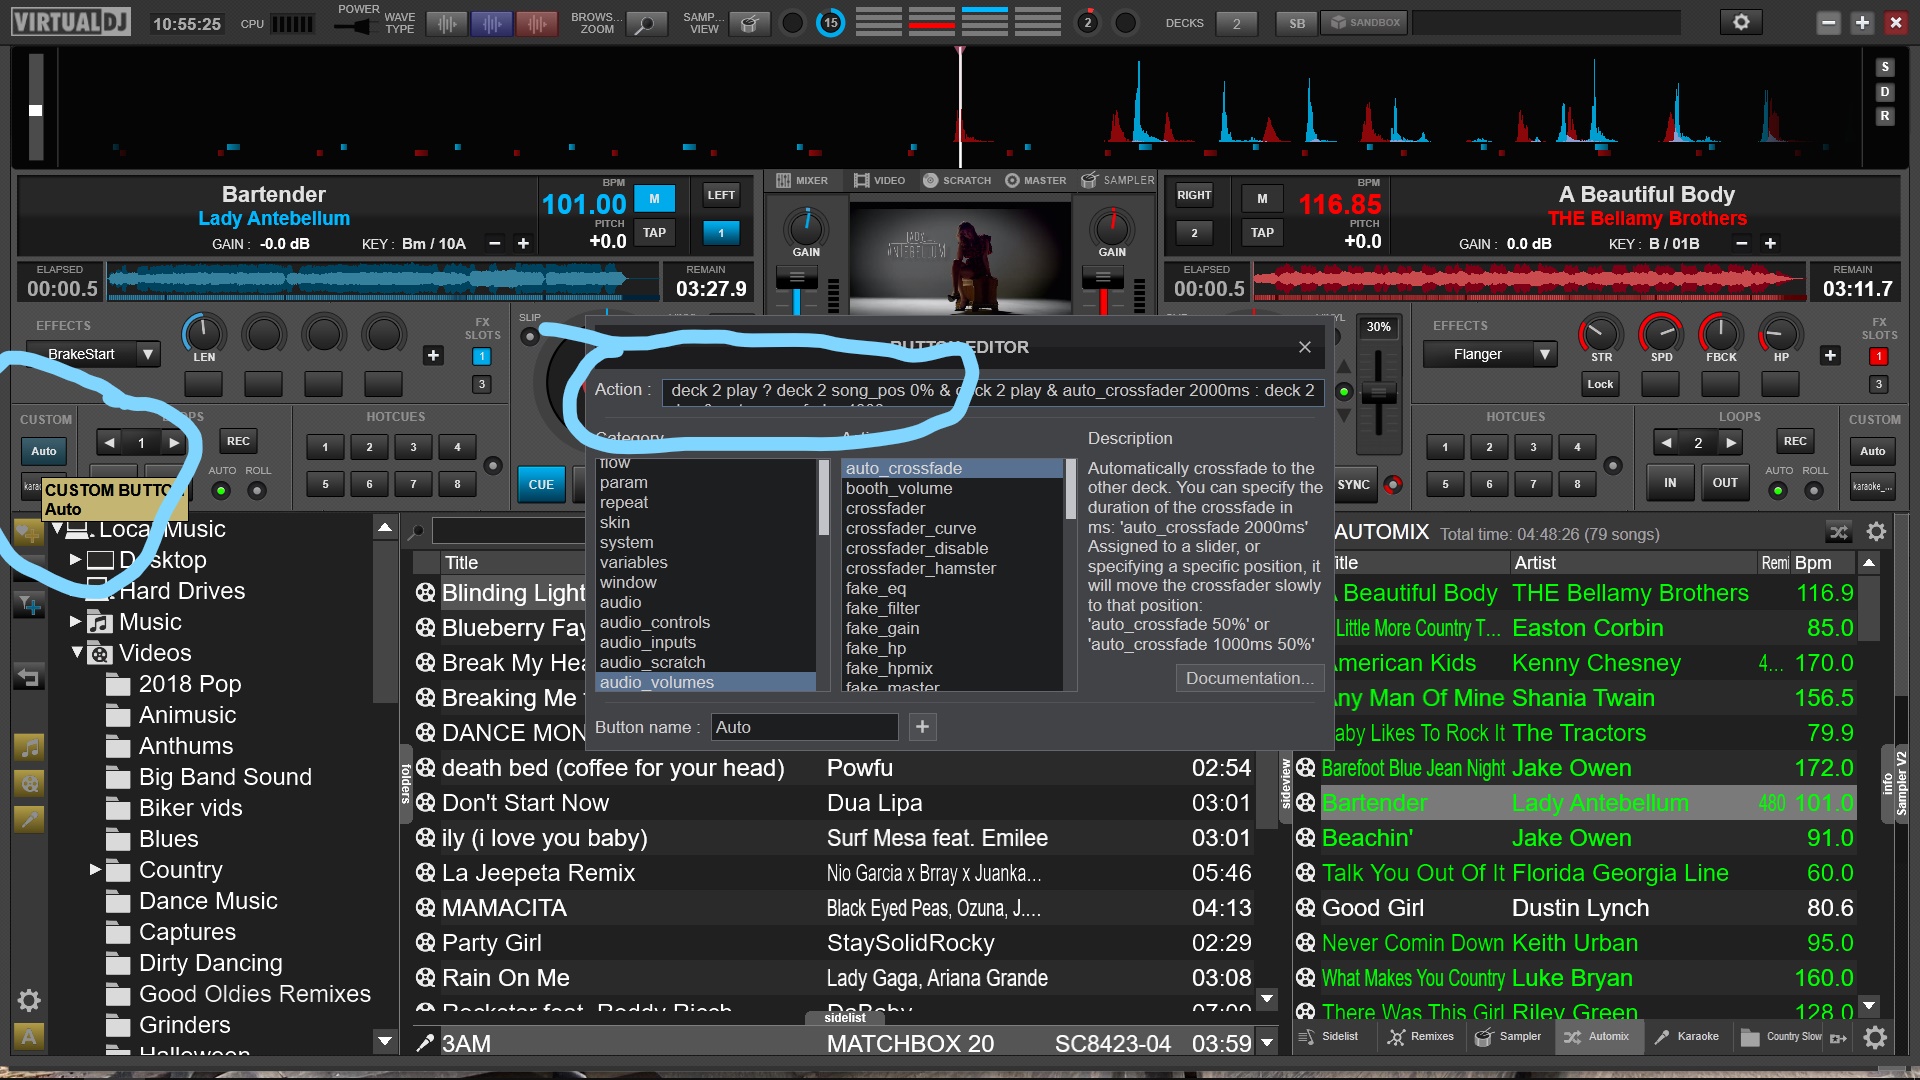Click the right deck custom Auto button
The image size is (1920, 1080).
pyautogui.click(x=1873, y=451)
